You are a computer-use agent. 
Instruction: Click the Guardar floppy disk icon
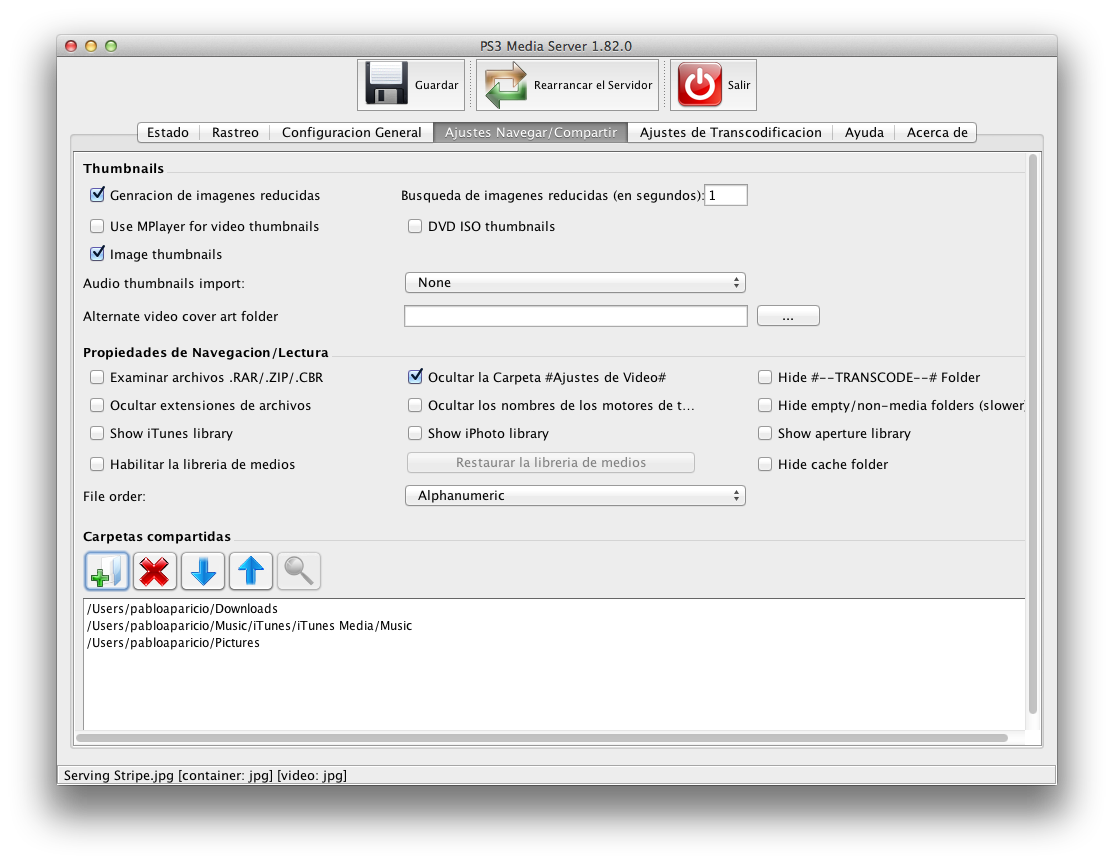click(386, 84)
